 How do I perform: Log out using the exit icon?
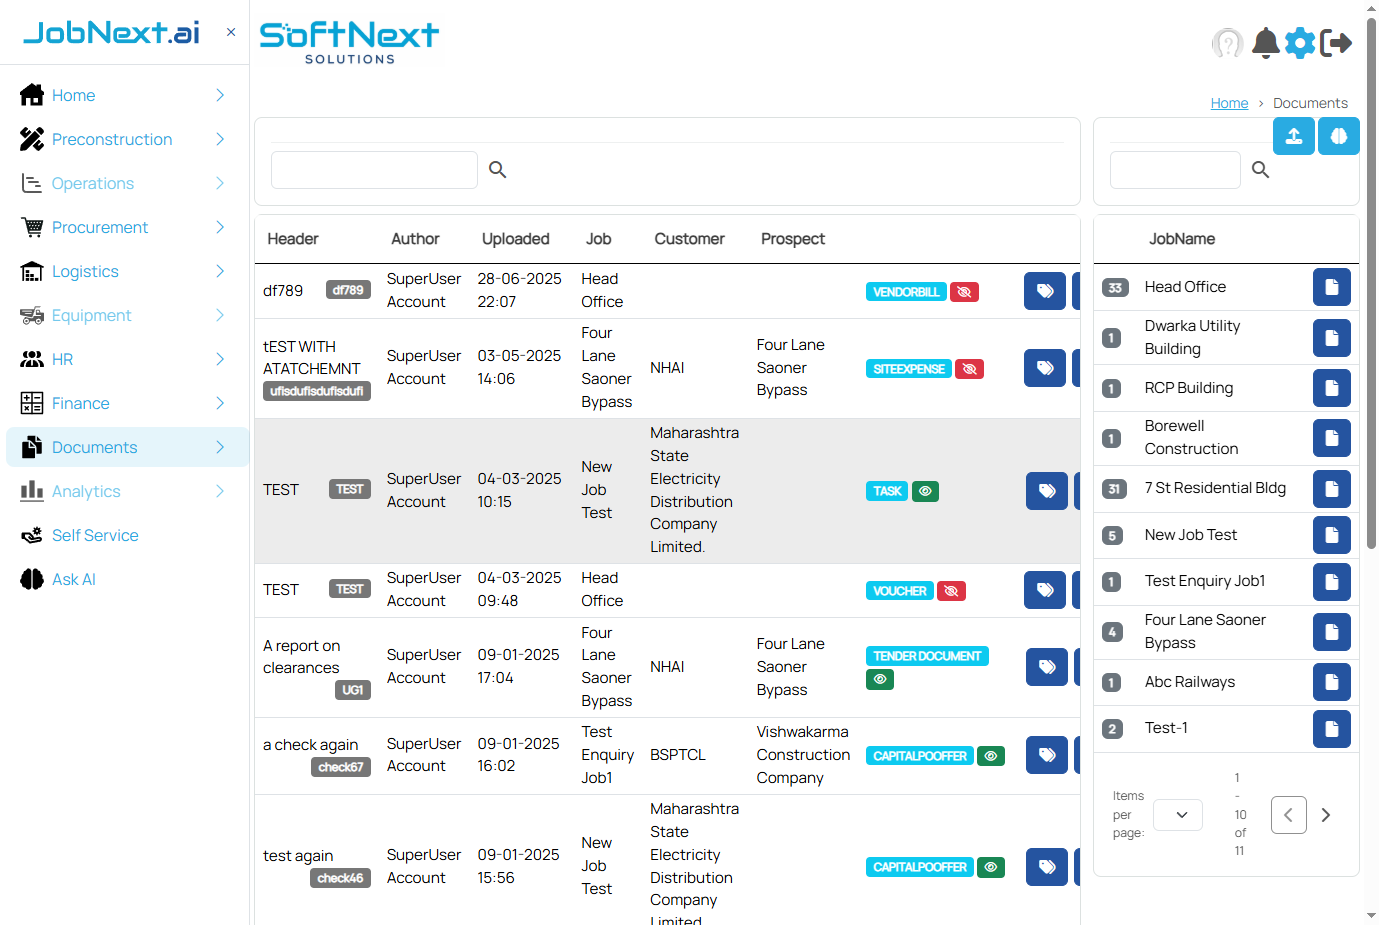click(1338, 43)
